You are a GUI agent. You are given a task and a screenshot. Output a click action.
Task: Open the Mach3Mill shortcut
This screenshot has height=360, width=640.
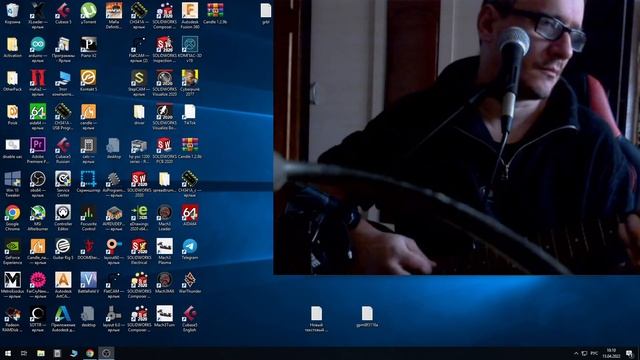(x=164, y=283)
